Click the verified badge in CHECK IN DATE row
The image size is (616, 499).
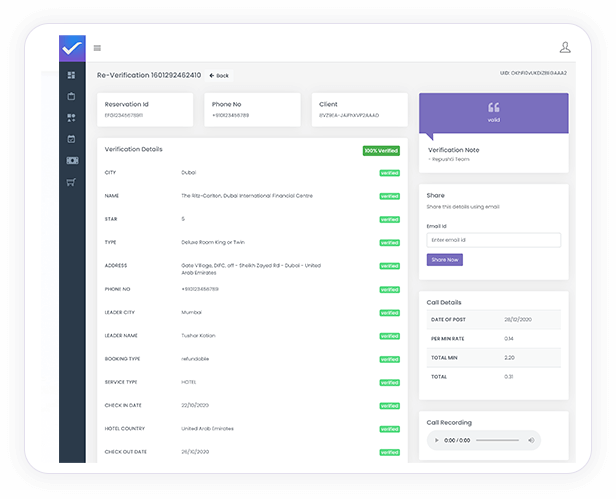pos(390,406)
